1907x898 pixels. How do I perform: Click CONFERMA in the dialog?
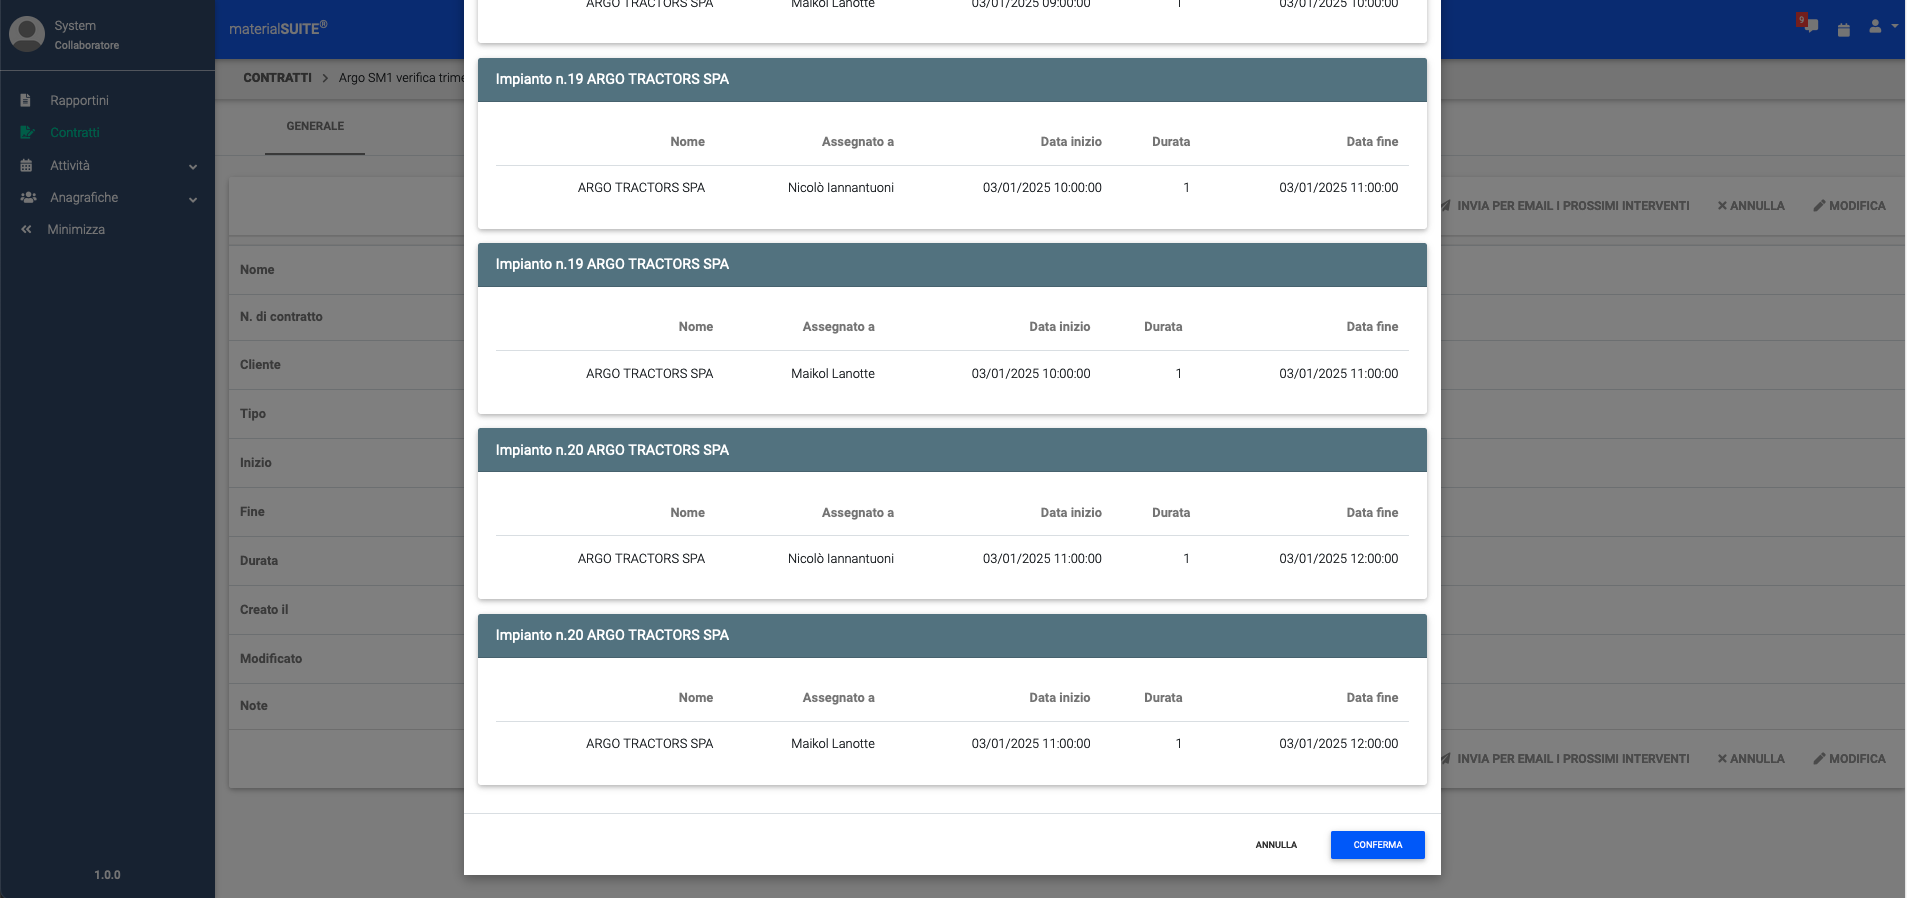(1377, 845)
